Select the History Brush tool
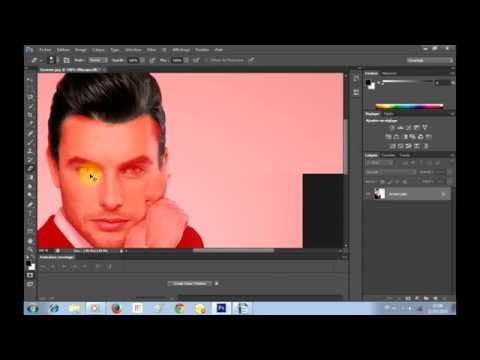This screenshot has height=360, width=480. click(30, 160)
